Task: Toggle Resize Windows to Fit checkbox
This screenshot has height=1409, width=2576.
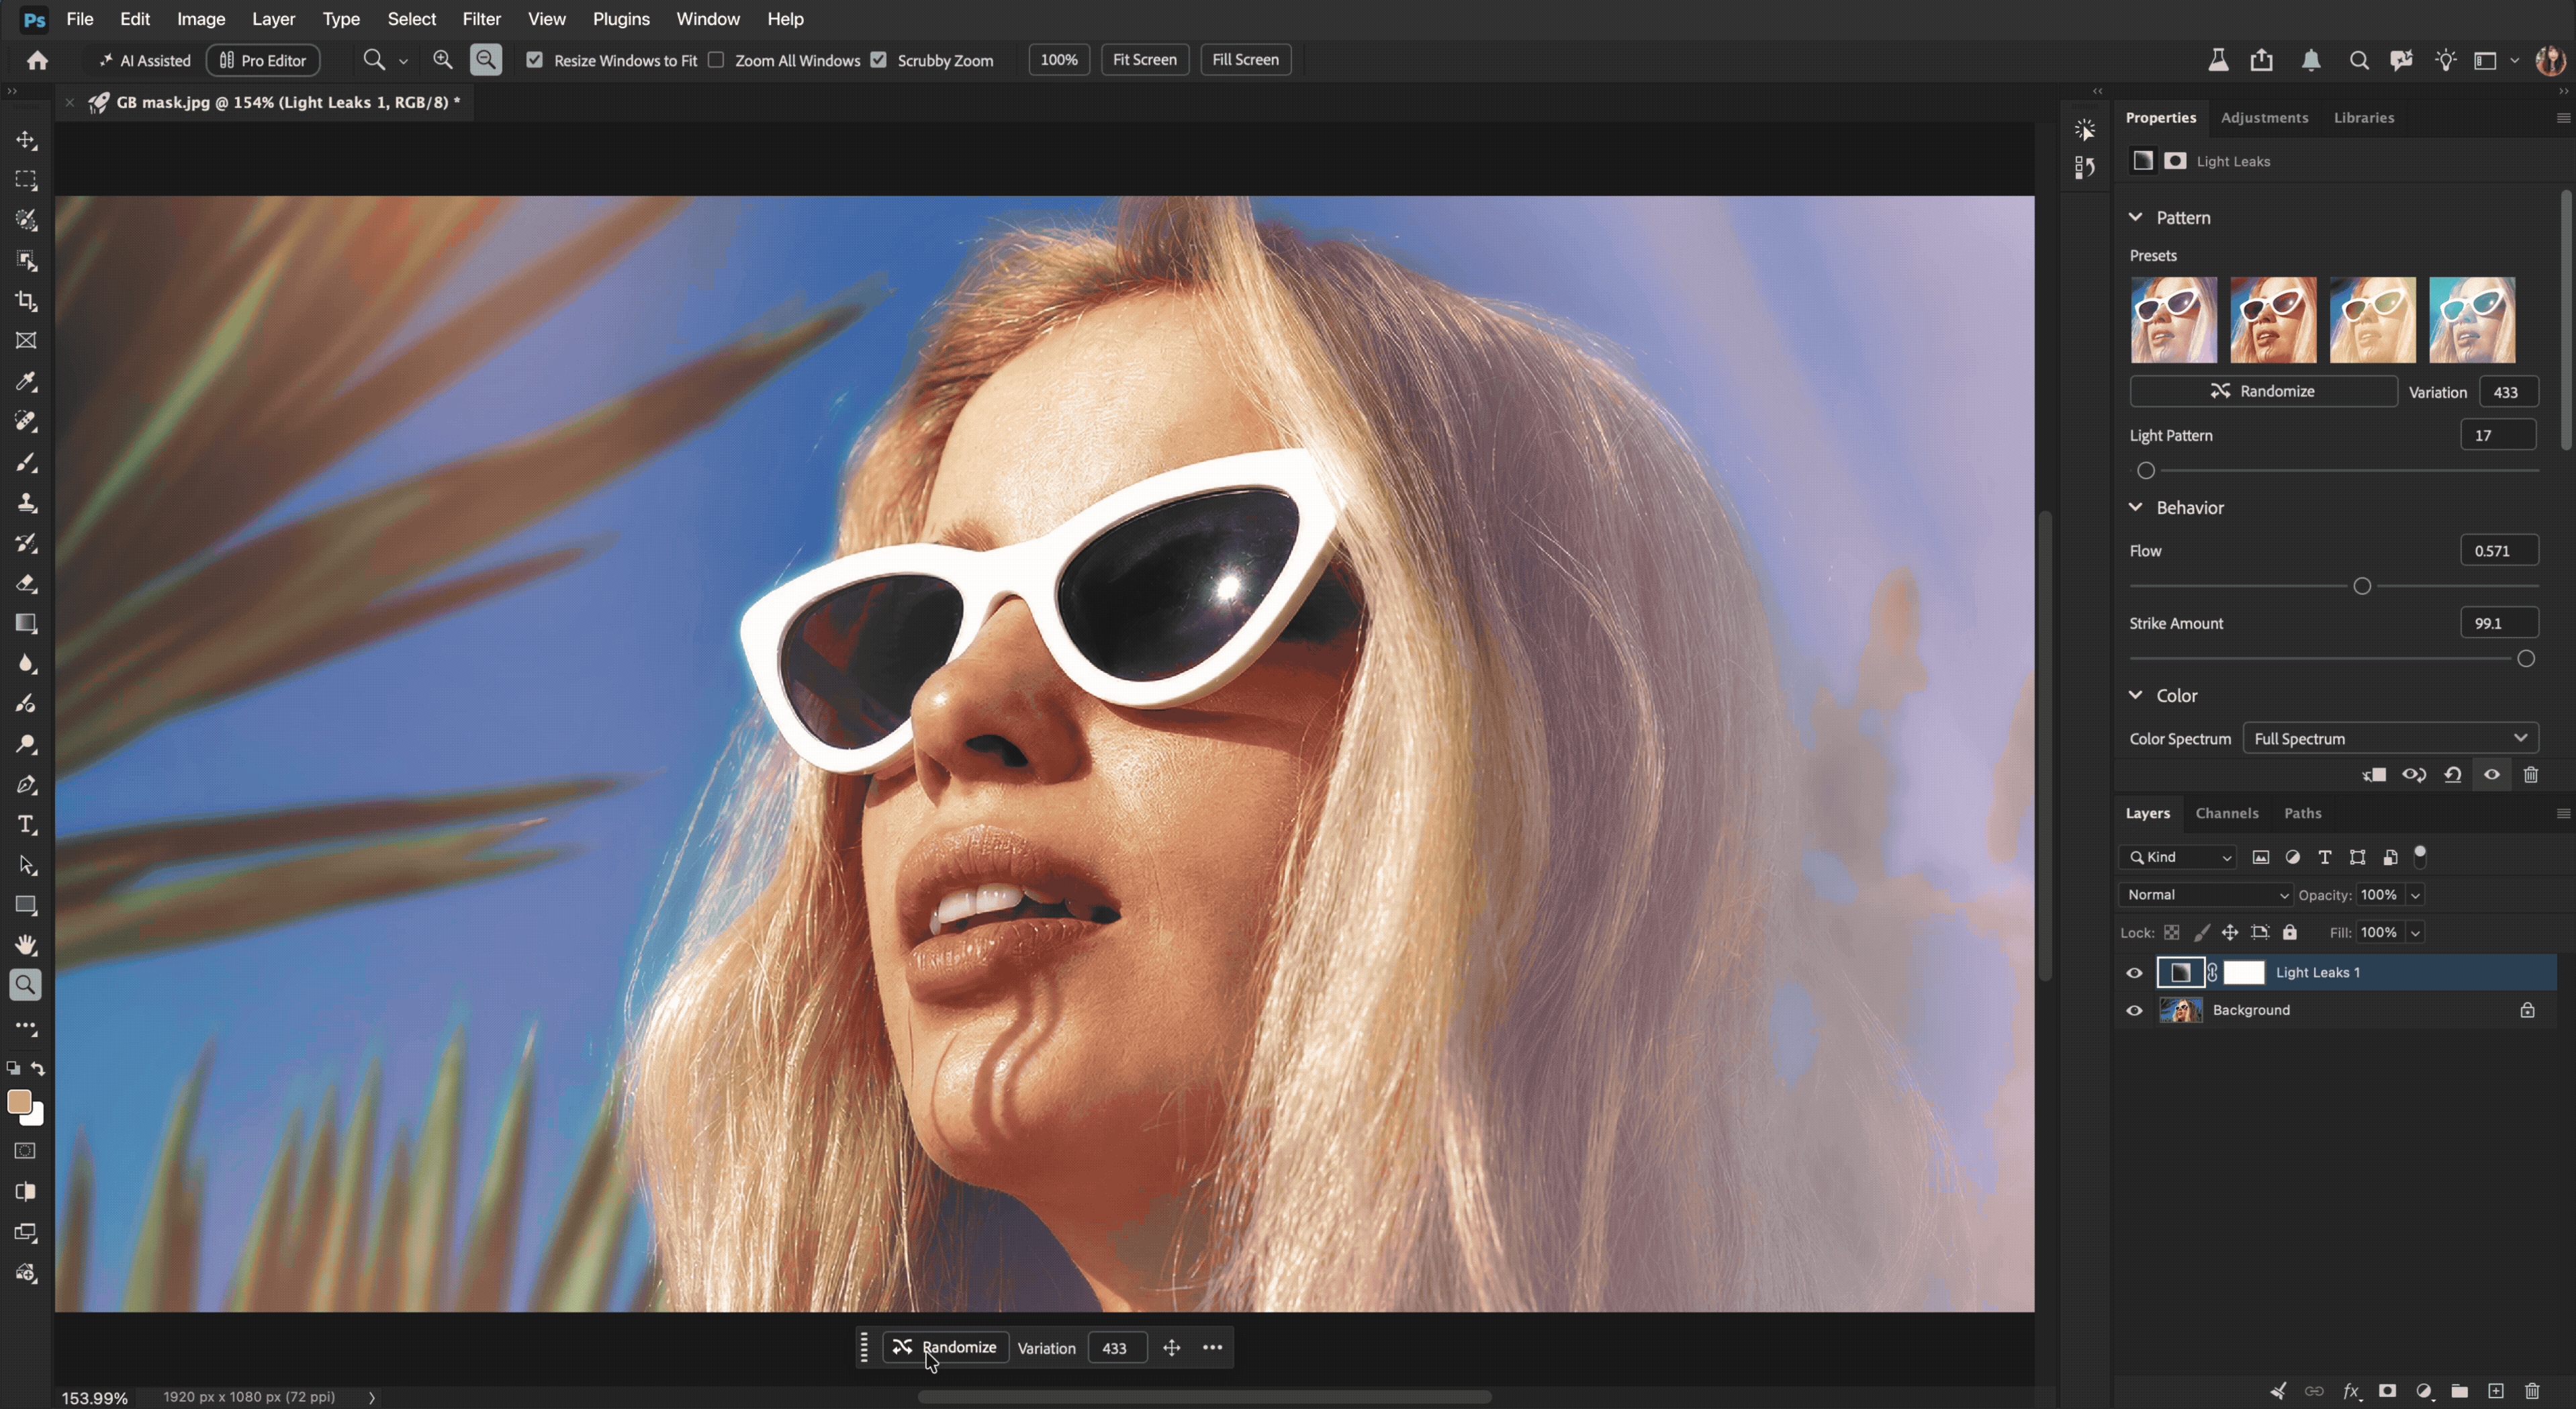Action: tap(535, 60)
